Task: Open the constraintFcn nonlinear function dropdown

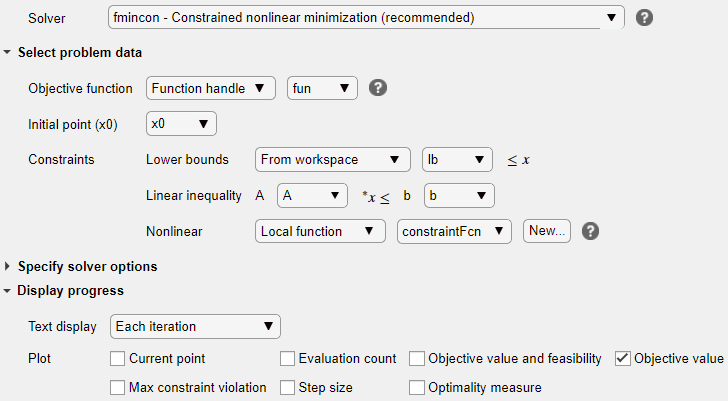Action: [454, 231]
